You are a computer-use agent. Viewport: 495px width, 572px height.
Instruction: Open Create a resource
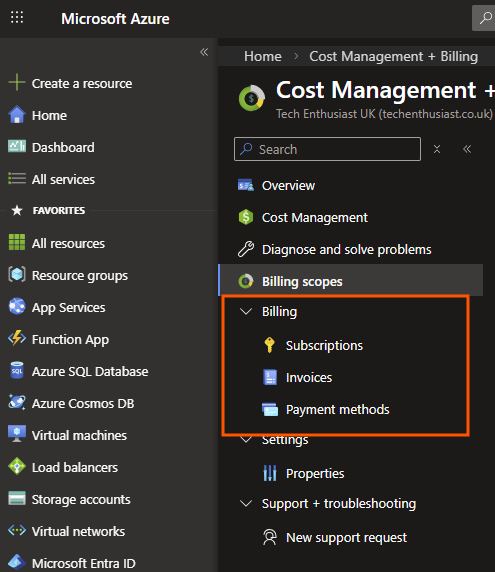82,84
